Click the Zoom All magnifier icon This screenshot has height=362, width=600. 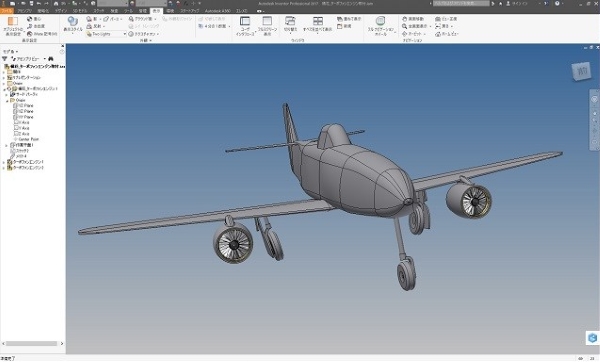click(404, 26)
